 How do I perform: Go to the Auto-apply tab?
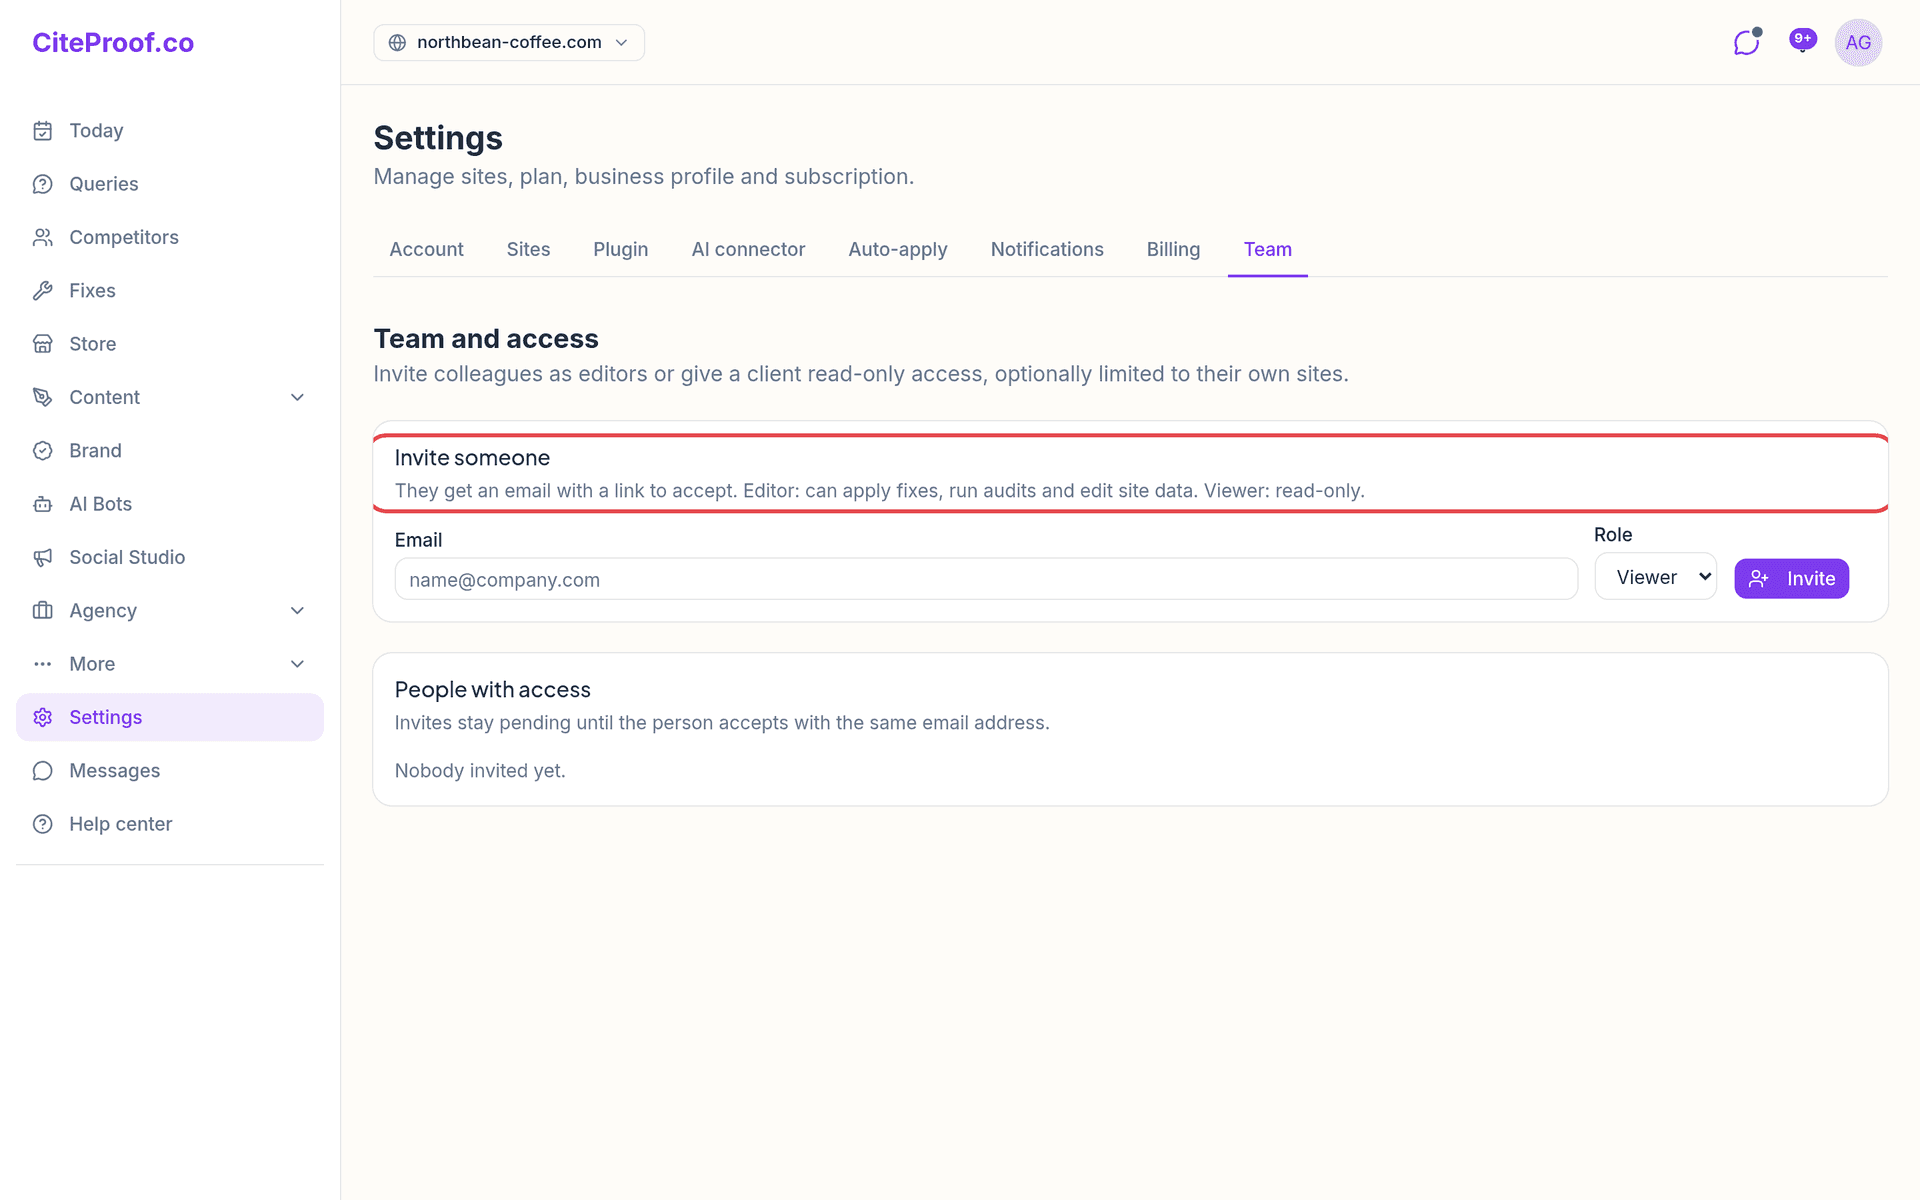898,250
